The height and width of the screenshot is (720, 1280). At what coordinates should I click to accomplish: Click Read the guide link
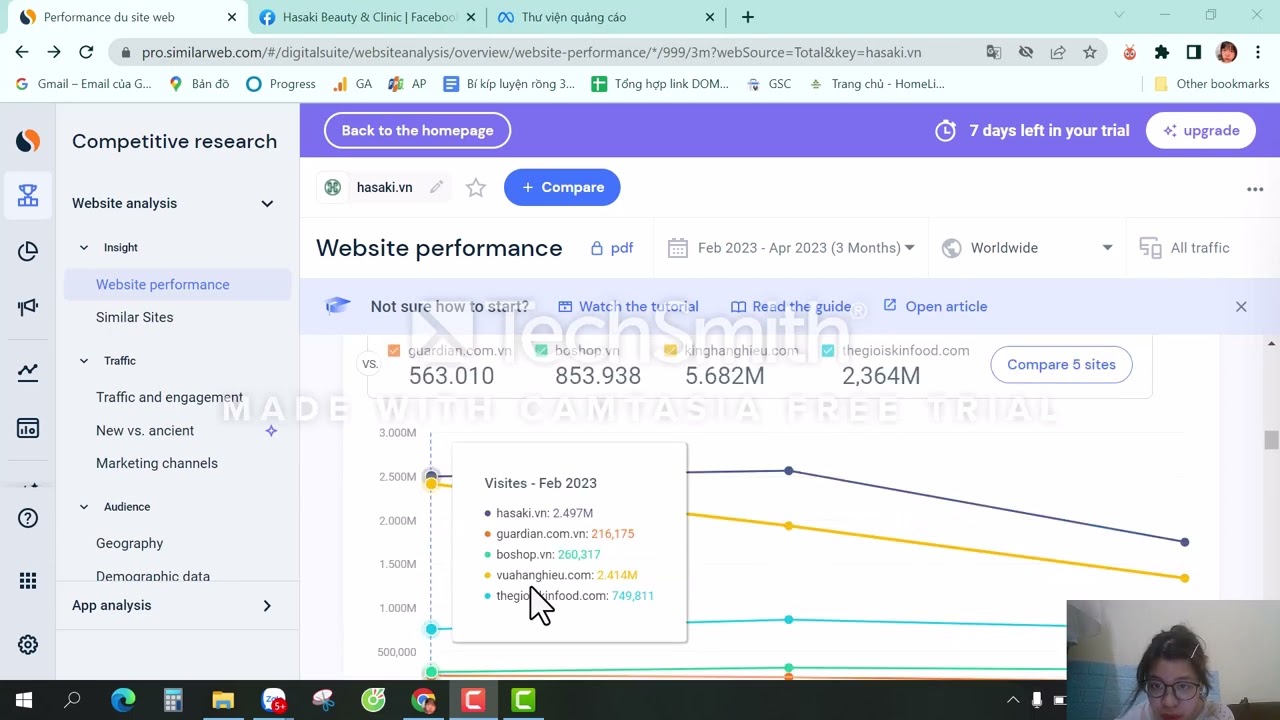pyautogui.click(x=790, y=307)
